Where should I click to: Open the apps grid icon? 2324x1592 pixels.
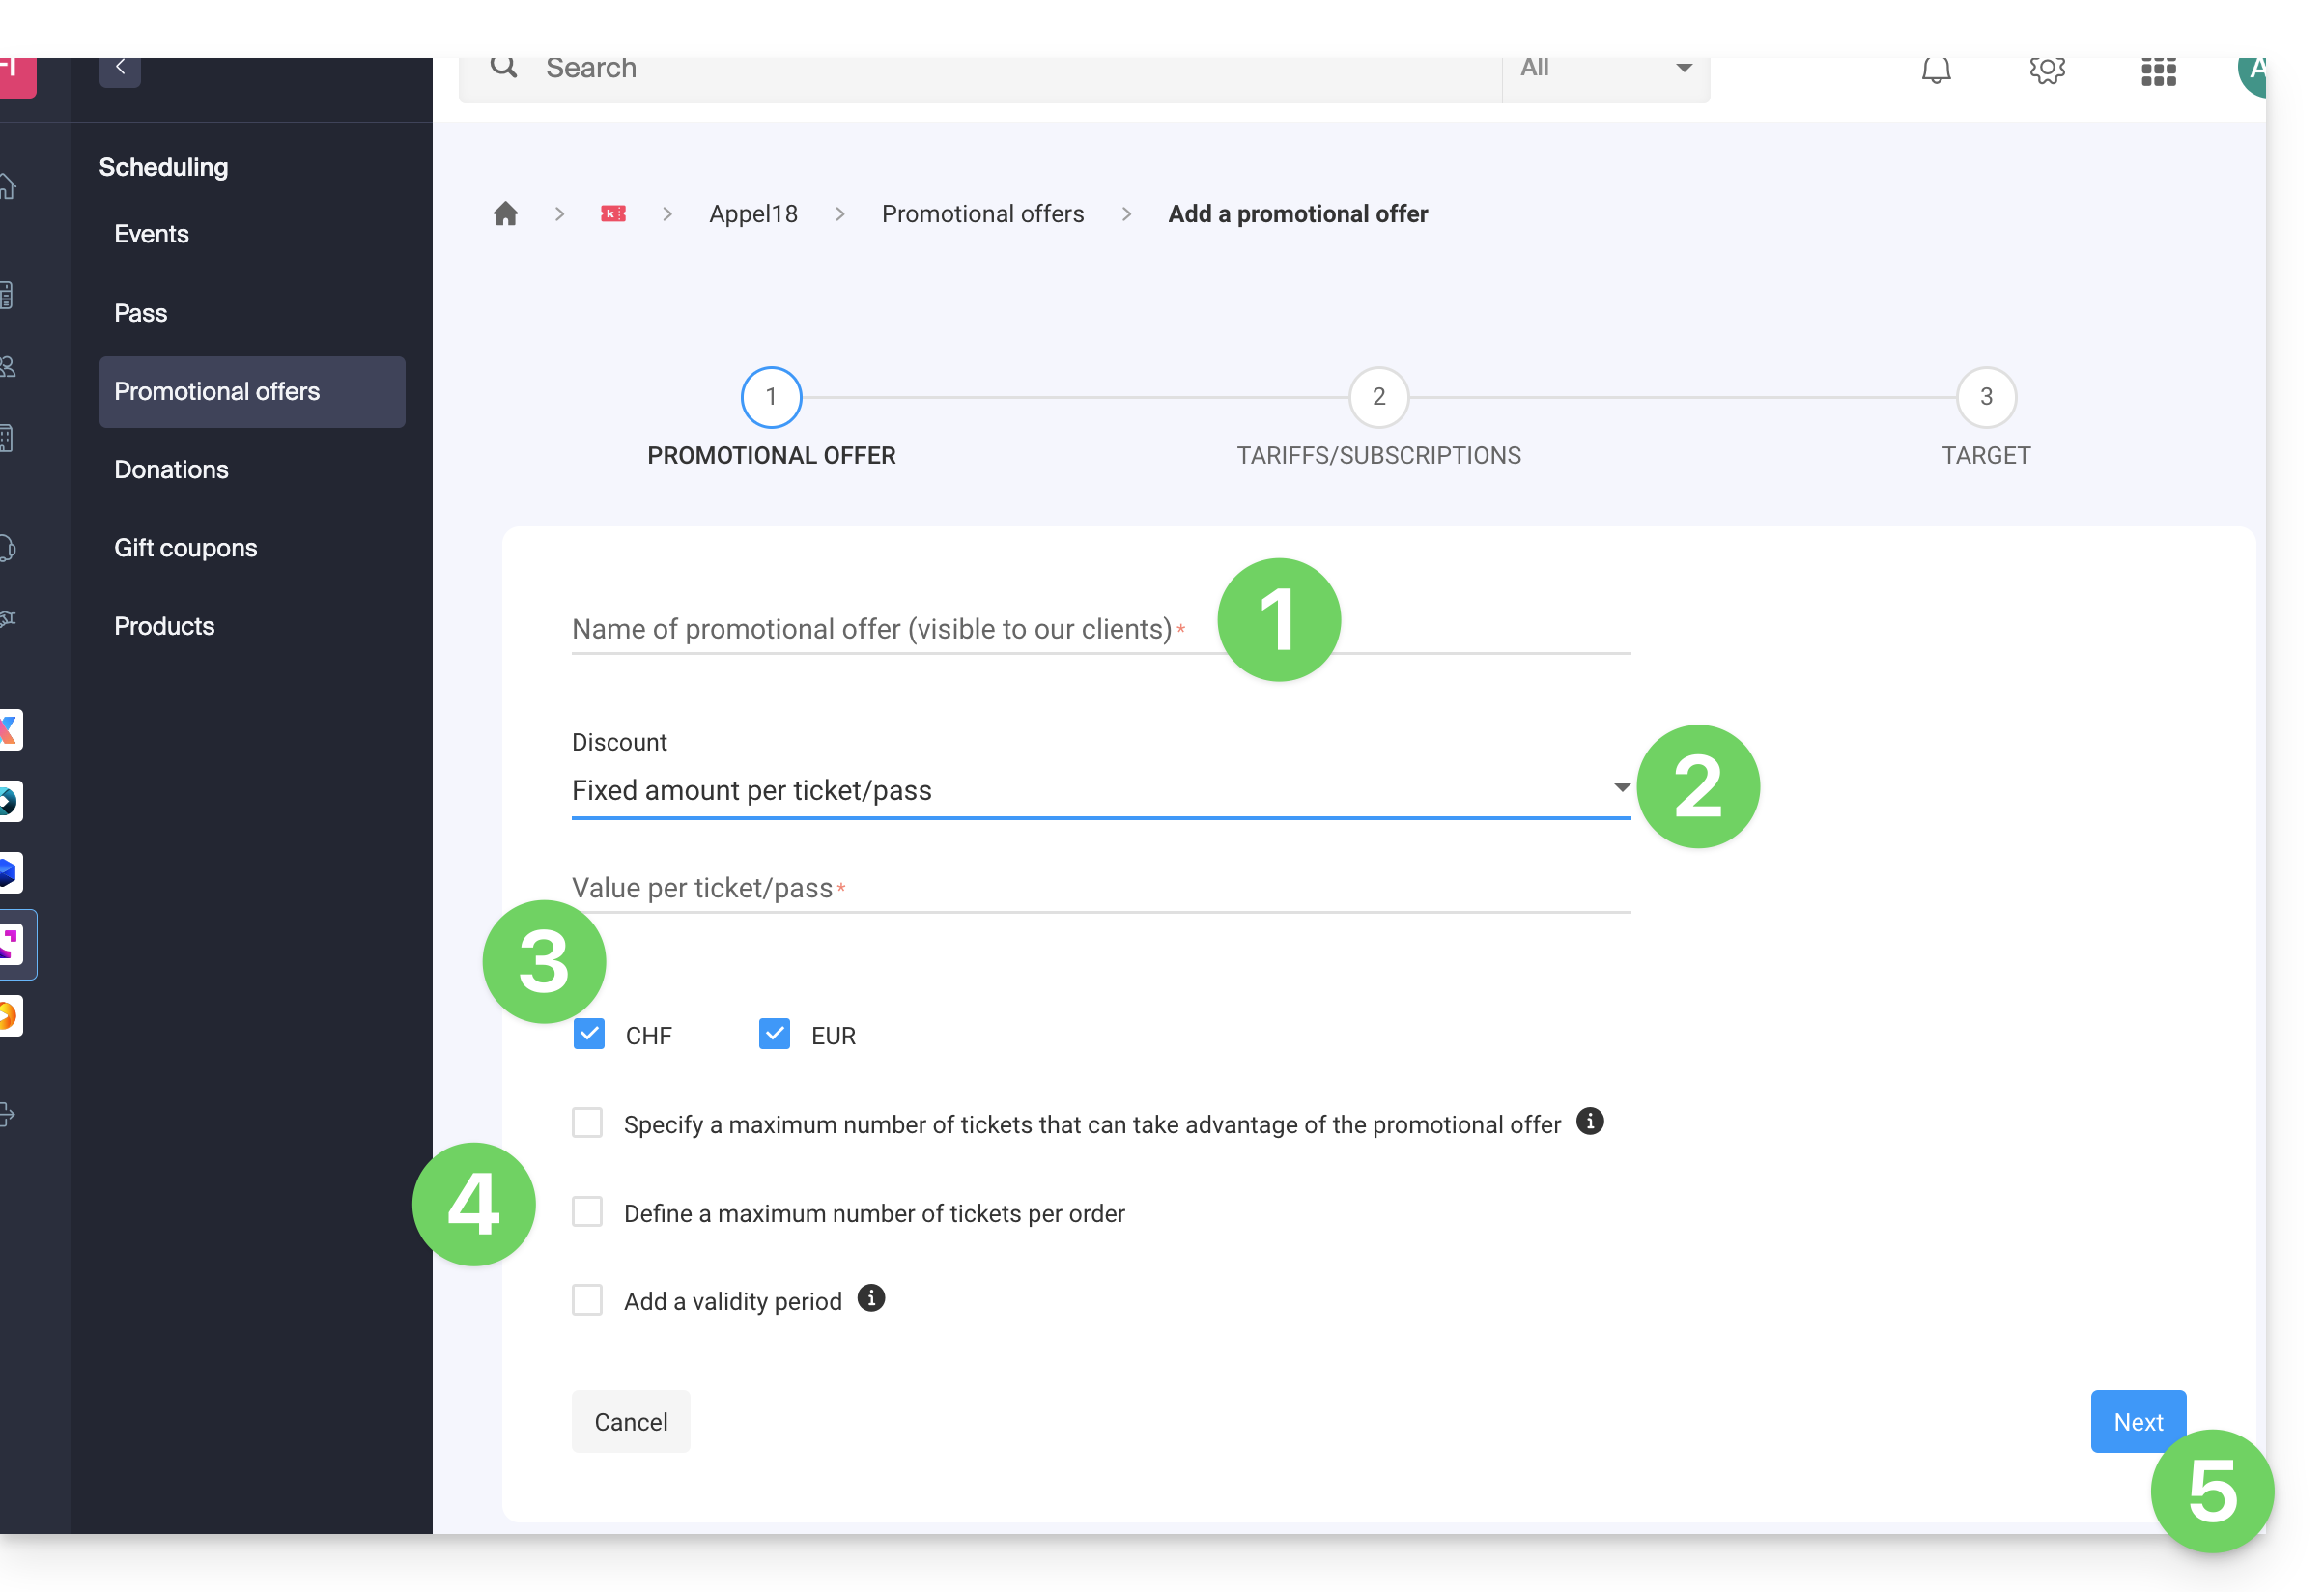(x=2158, y=72)
